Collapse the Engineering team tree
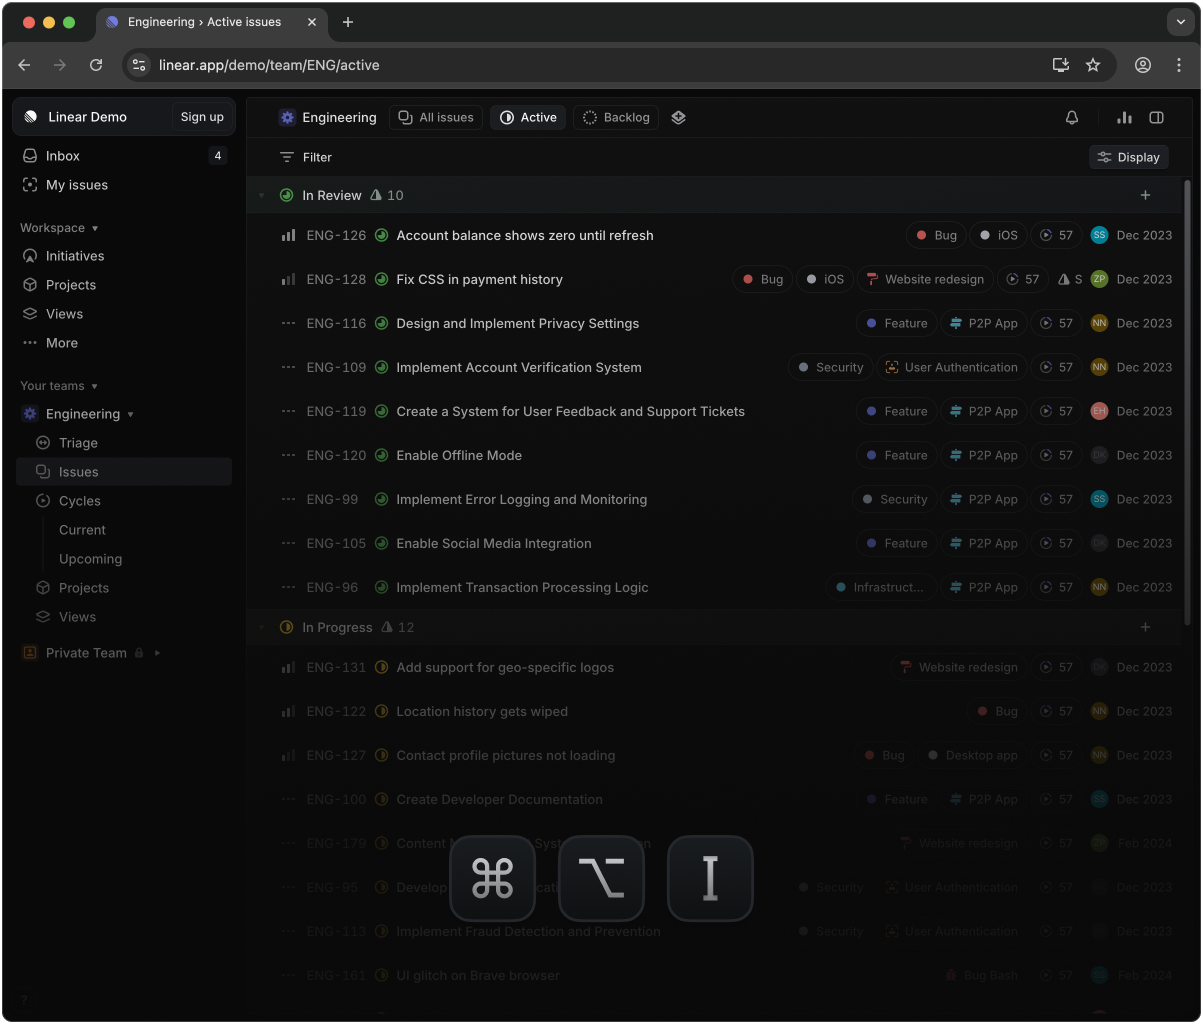 [131, 413]
